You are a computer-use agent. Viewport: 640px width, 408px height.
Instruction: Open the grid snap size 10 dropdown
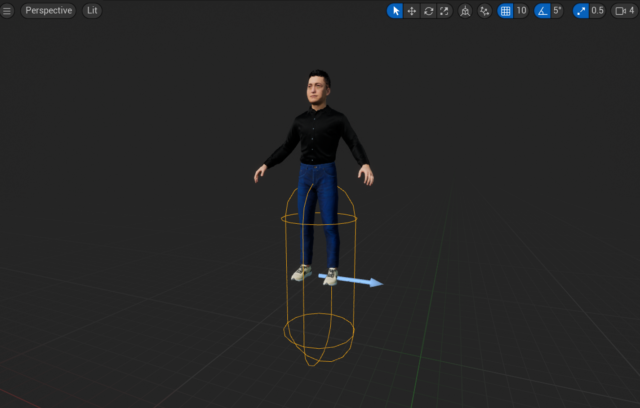[522, 11]
